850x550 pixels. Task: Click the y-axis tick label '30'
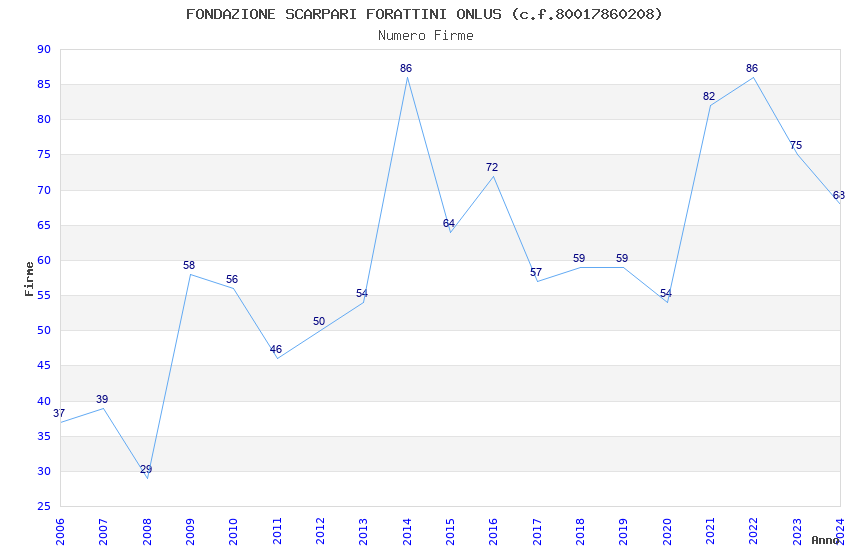[44, 471]
